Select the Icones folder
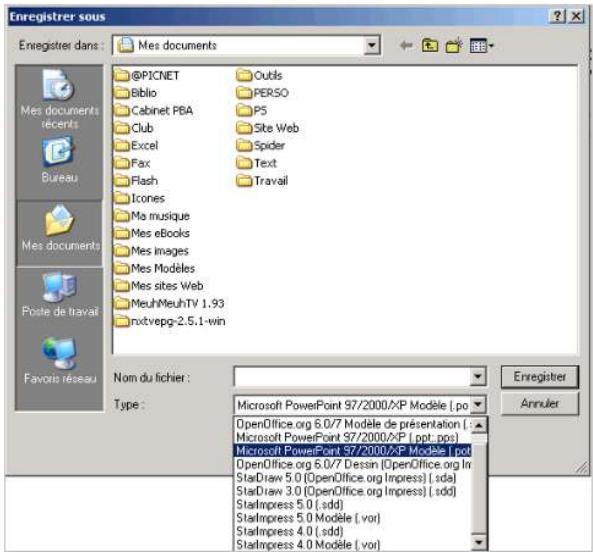The width and height of the screenshot is (593, 553). coord(140,198)
